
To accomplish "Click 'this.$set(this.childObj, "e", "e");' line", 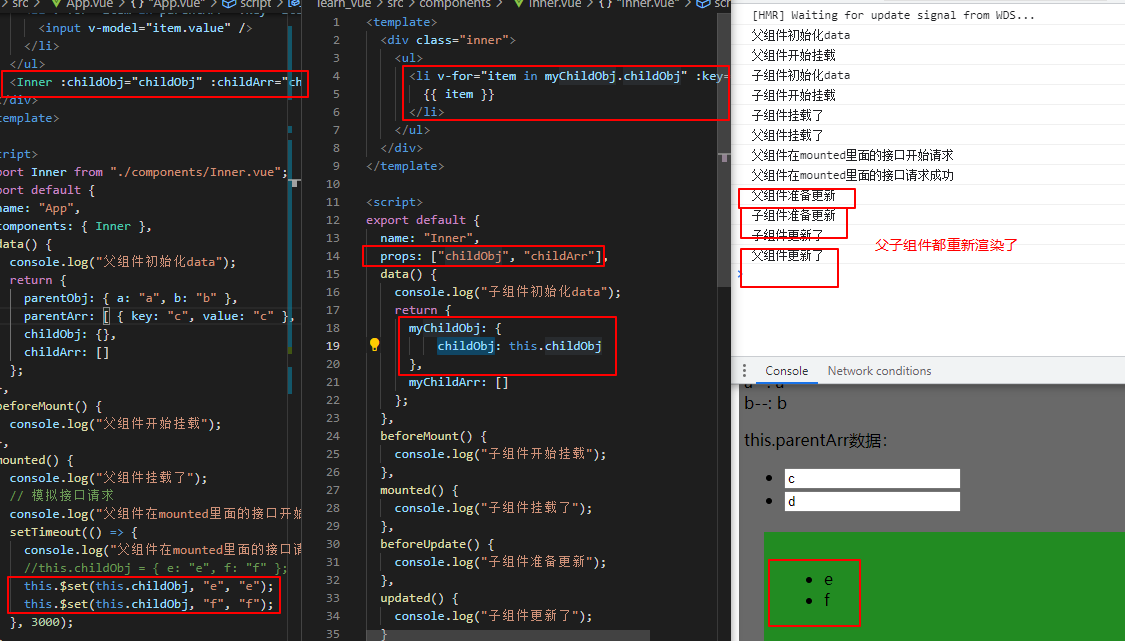I will click(149, 586).
